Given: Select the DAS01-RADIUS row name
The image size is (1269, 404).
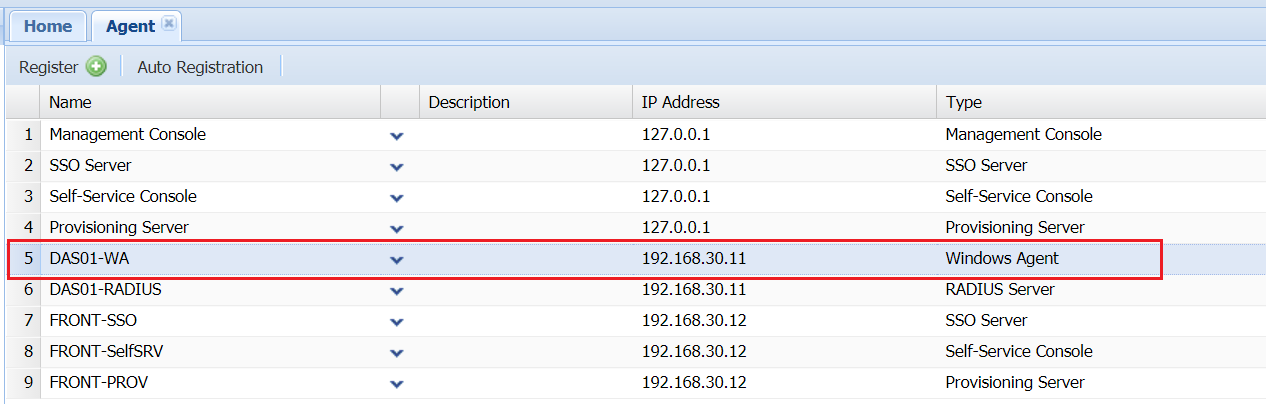Looking at the screenshot, I should coord(105,290).
